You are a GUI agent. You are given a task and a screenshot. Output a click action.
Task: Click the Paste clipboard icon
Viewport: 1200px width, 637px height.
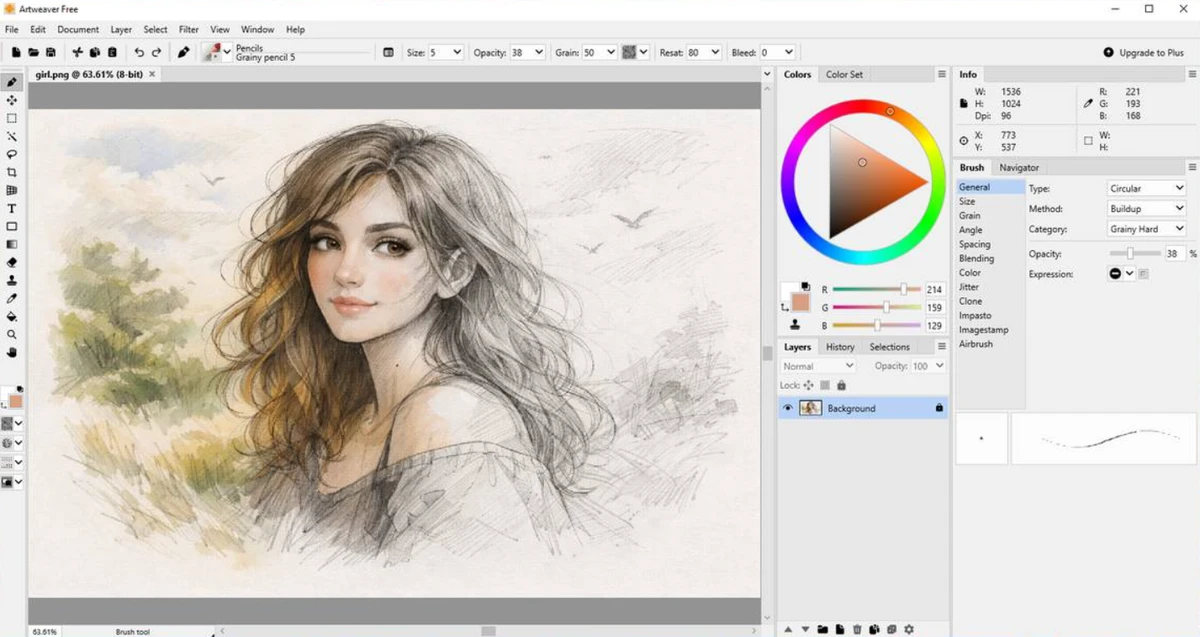point(112,52)
